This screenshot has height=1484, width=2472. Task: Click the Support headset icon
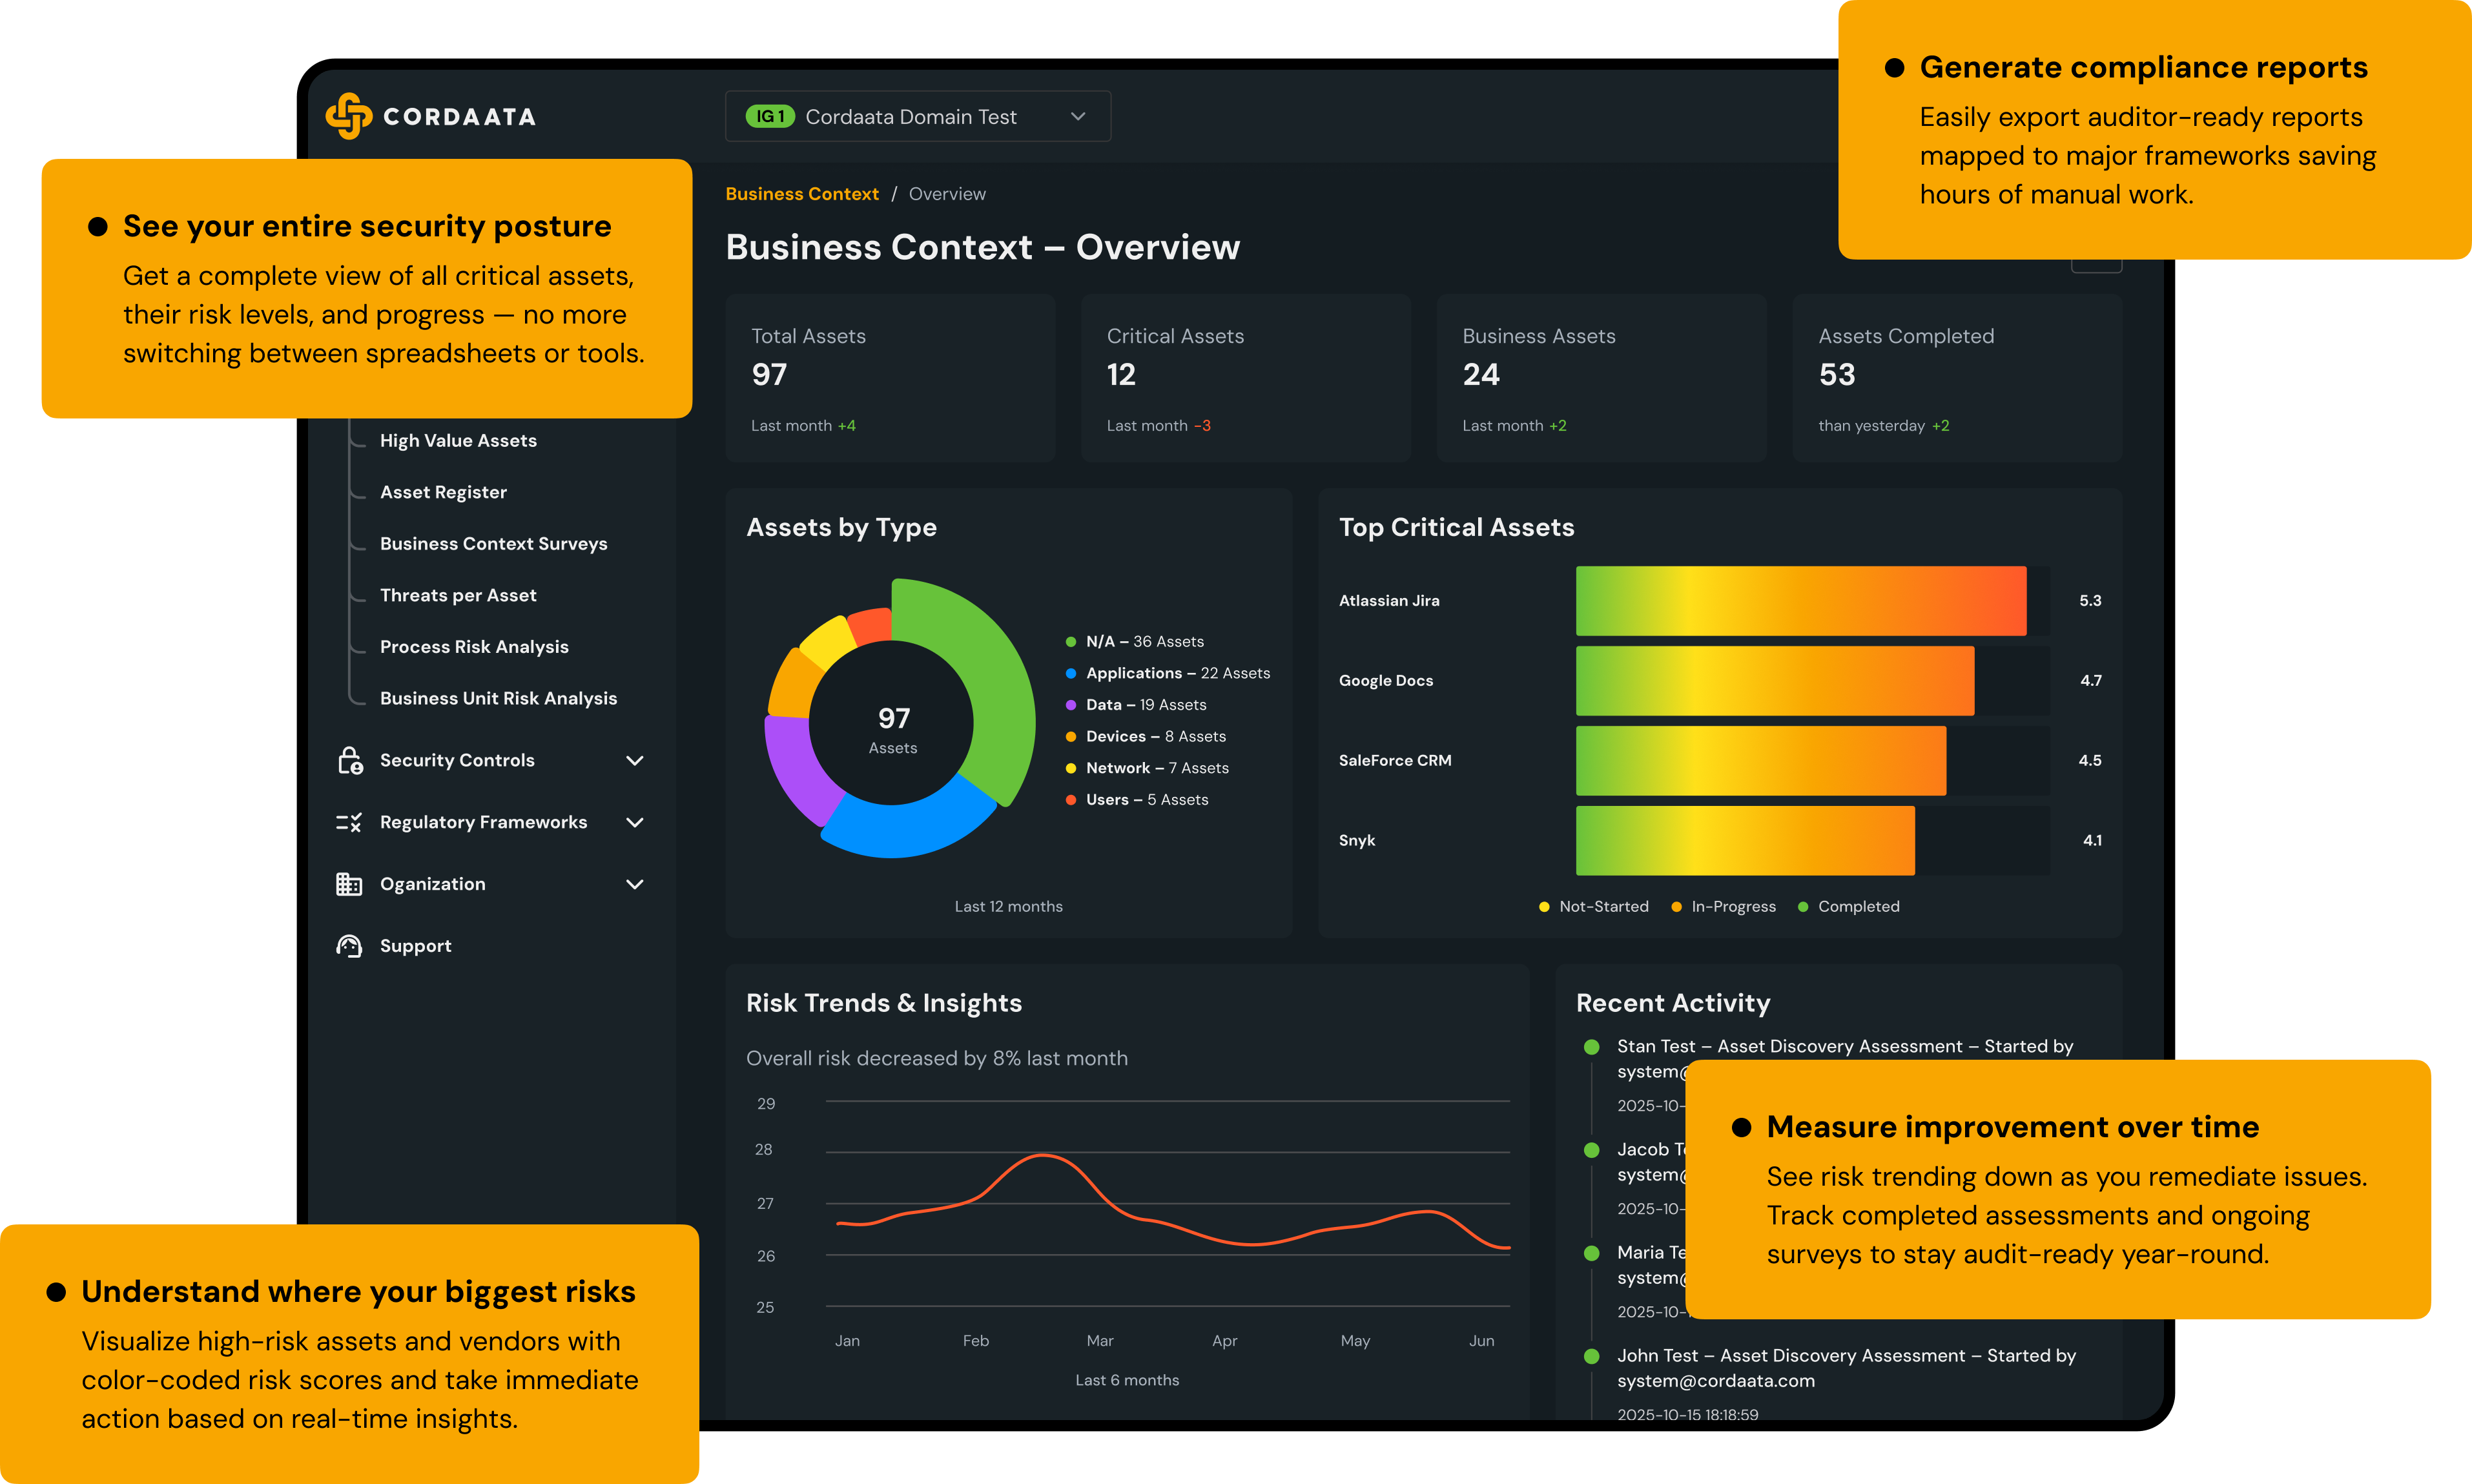click(349, 946)
